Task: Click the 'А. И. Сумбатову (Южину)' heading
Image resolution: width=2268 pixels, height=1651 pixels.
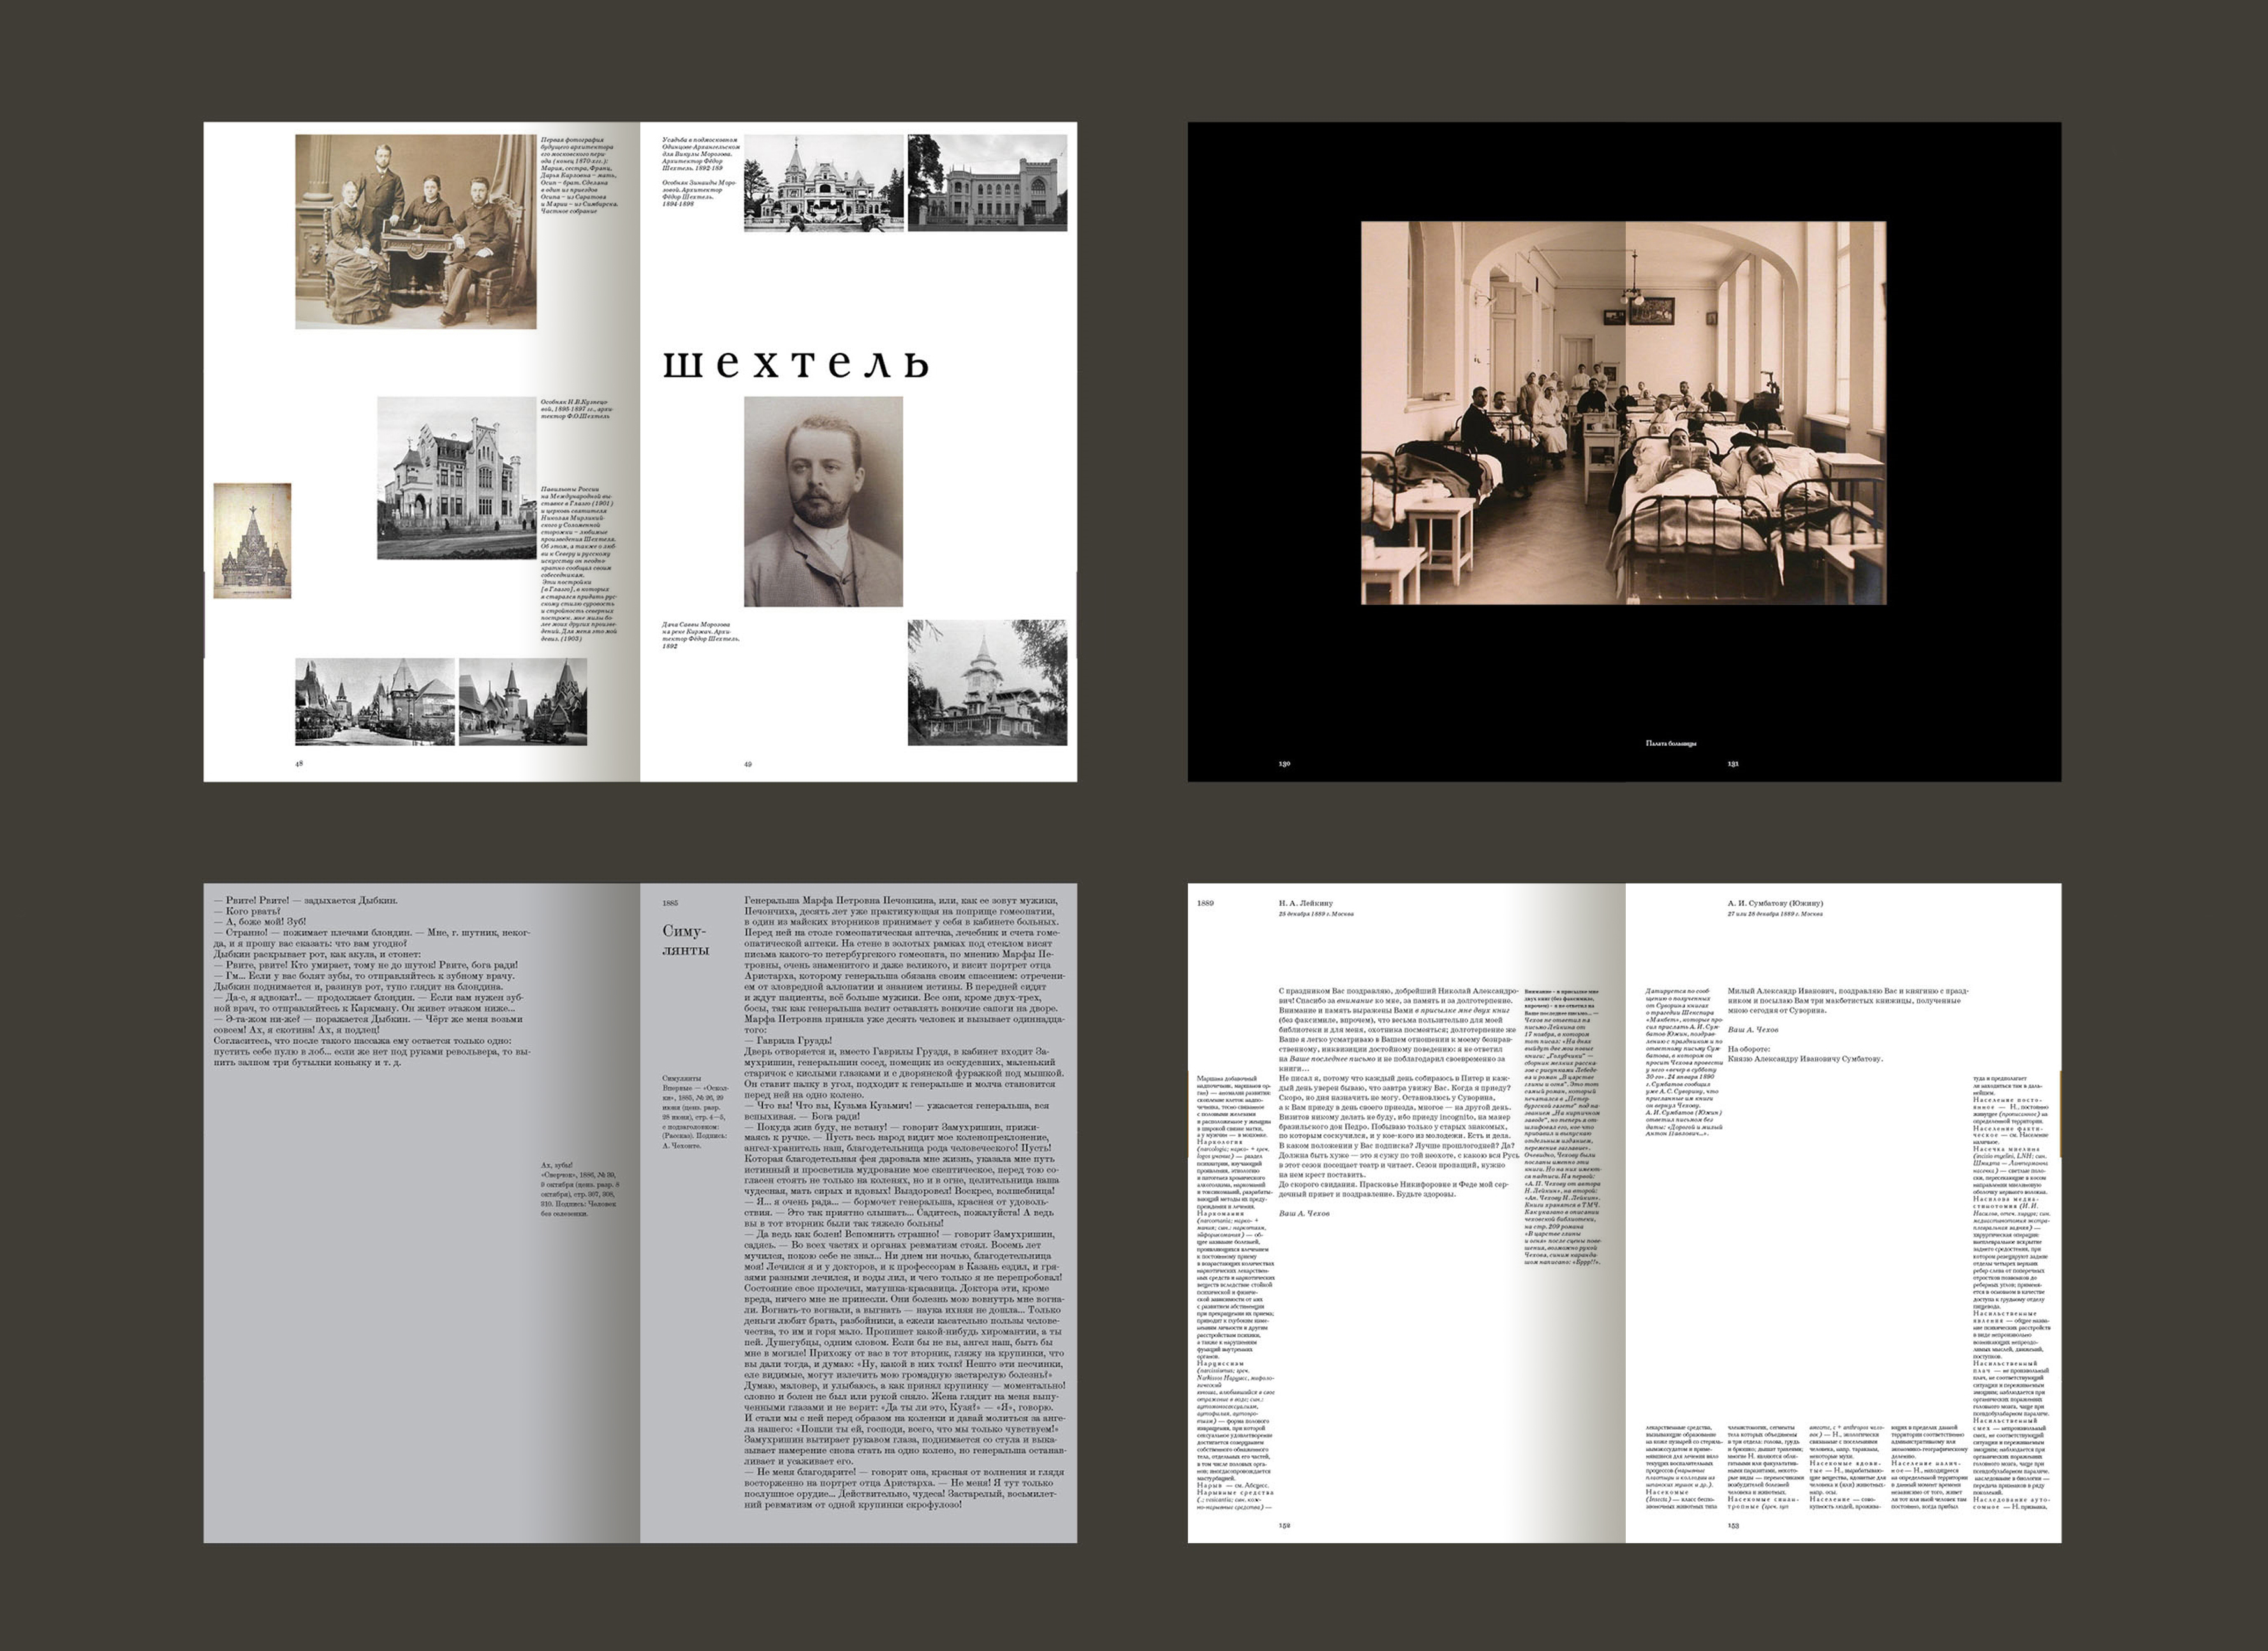Action: click(1775, 903)
